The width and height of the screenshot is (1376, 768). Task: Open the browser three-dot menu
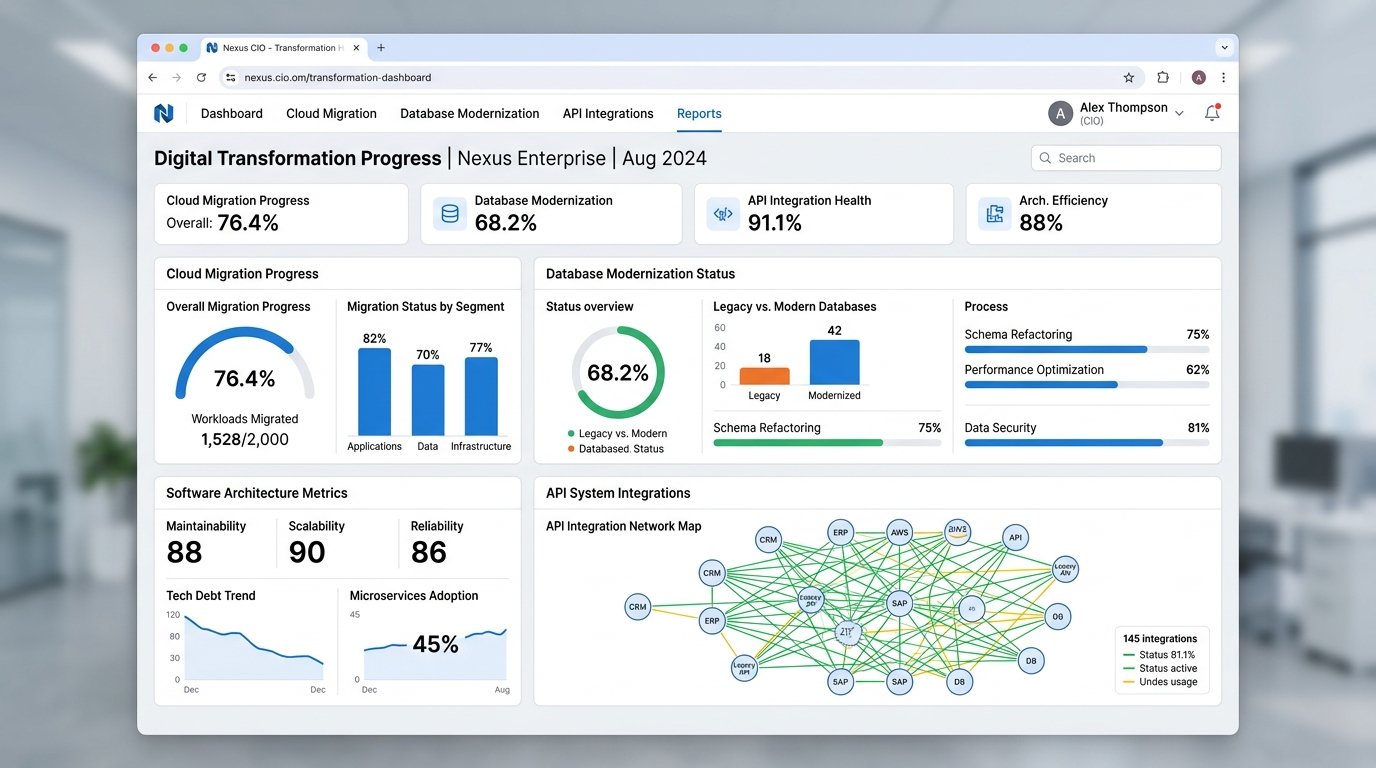(x=1223, y=77)
